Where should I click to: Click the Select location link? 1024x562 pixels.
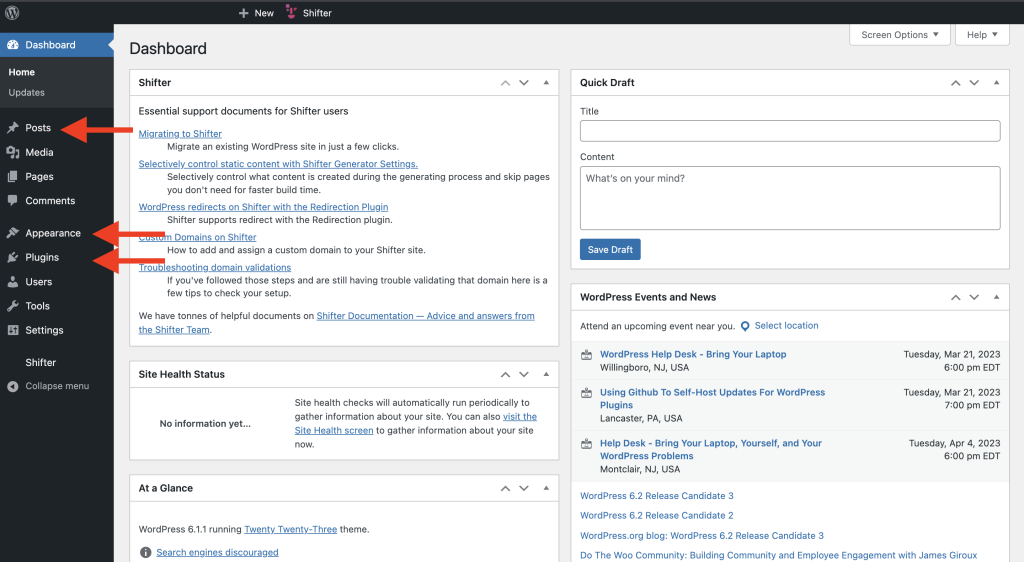point(786,326)
